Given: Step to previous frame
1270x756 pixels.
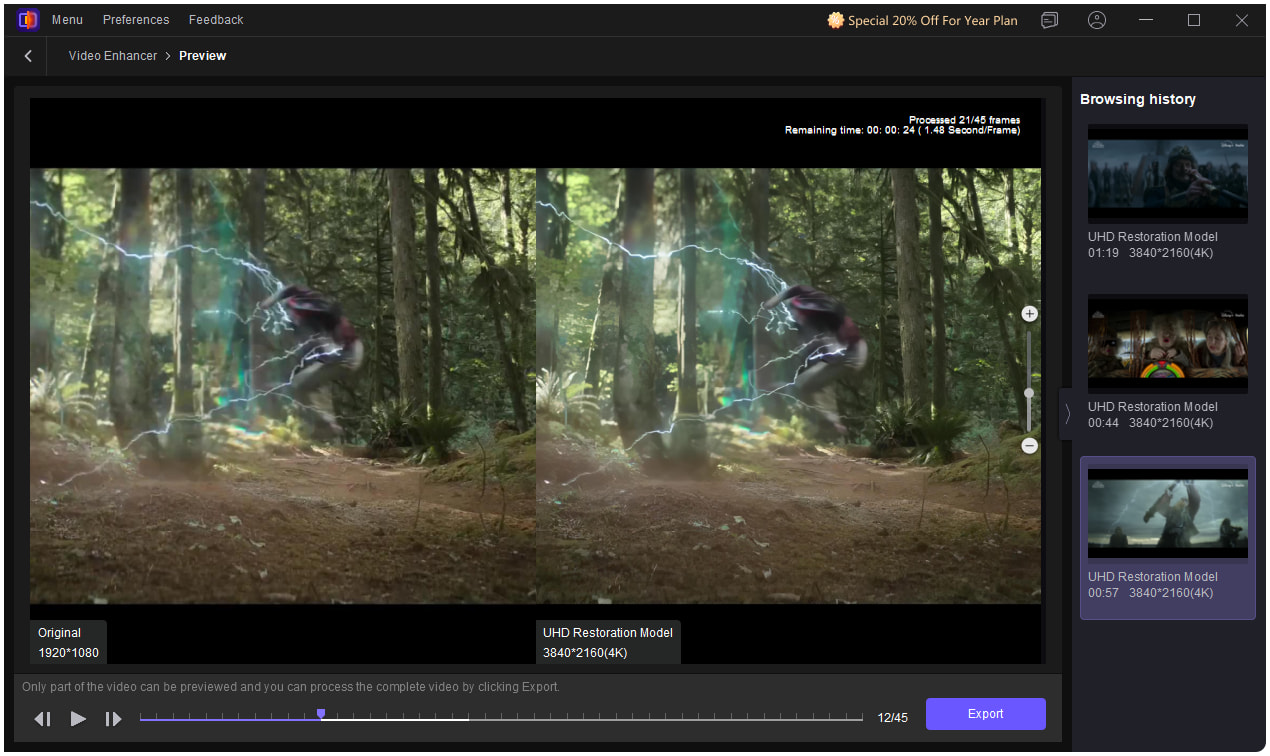Looking at the screenshot, I should click(42, 718).
